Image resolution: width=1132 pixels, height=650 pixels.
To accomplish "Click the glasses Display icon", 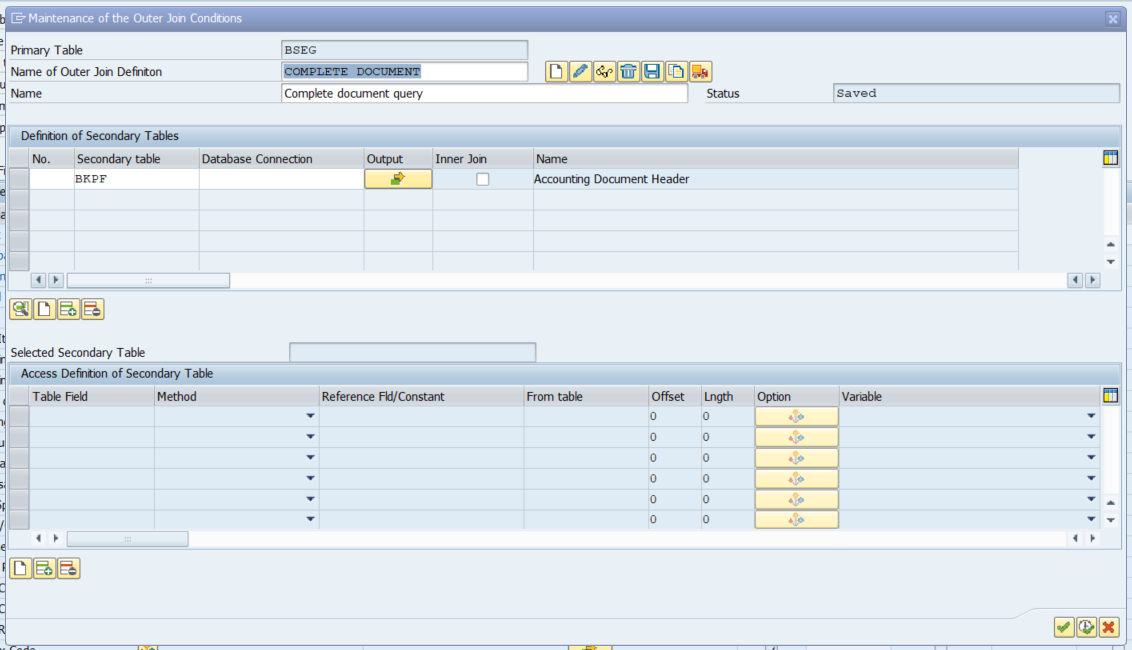I will click(x=604, y=72).
